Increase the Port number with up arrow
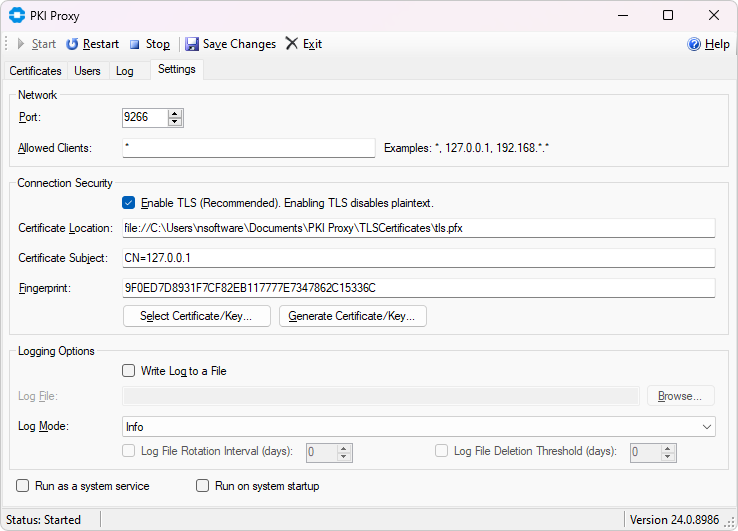This screenshot has width=738, height=531. pos(175,113)
